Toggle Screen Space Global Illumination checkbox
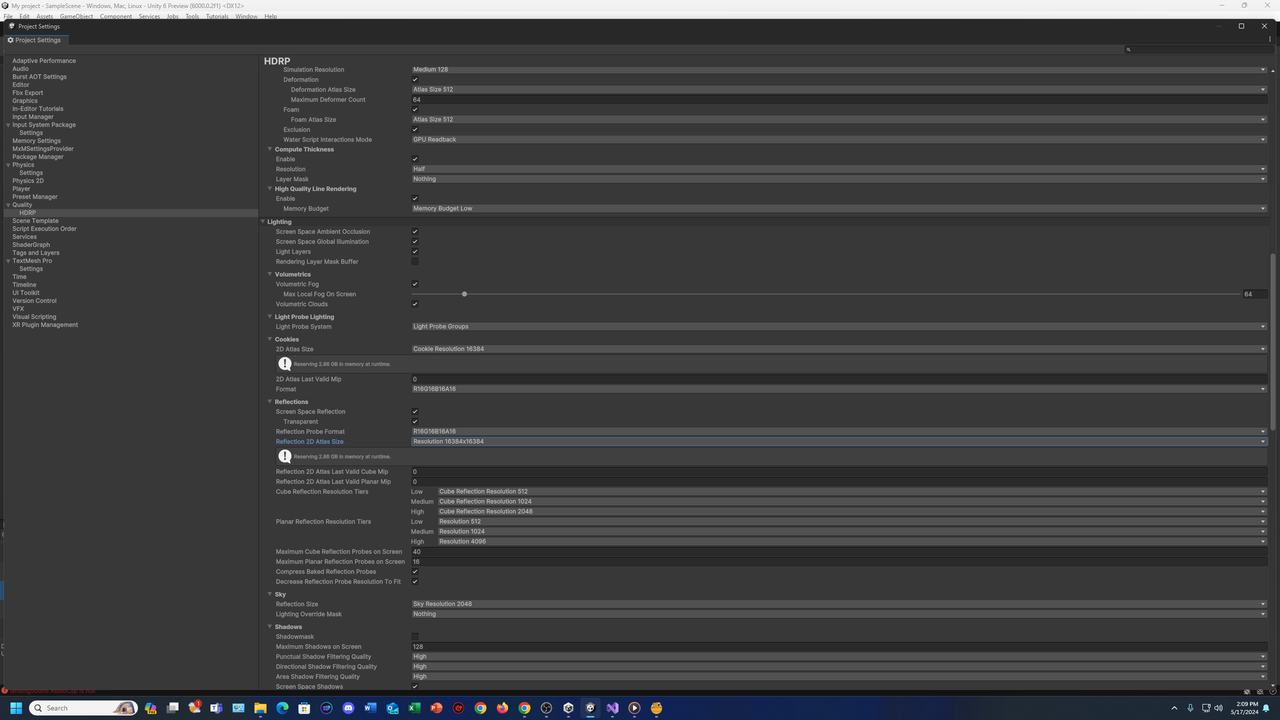This screenshot has width=1280, height=720. tap(415, 242)
